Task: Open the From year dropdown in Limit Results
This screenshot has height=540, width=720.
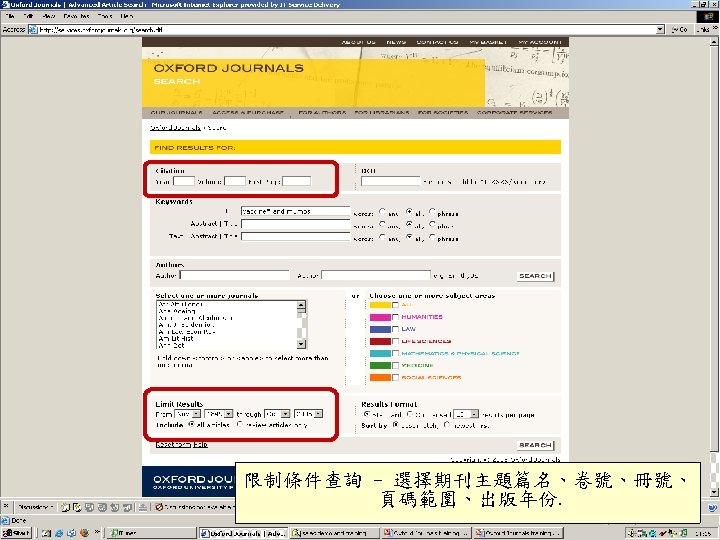Action: click(219, 414)
